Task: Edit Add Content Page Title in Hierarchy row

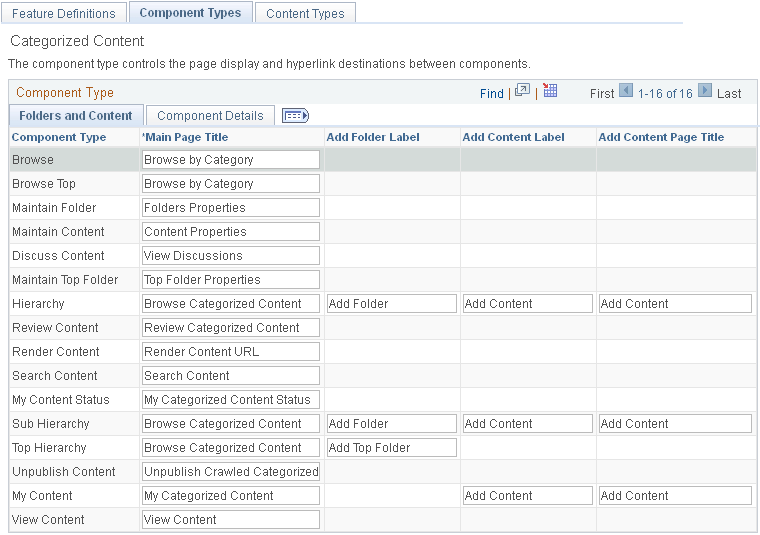Action: [675, 303]
